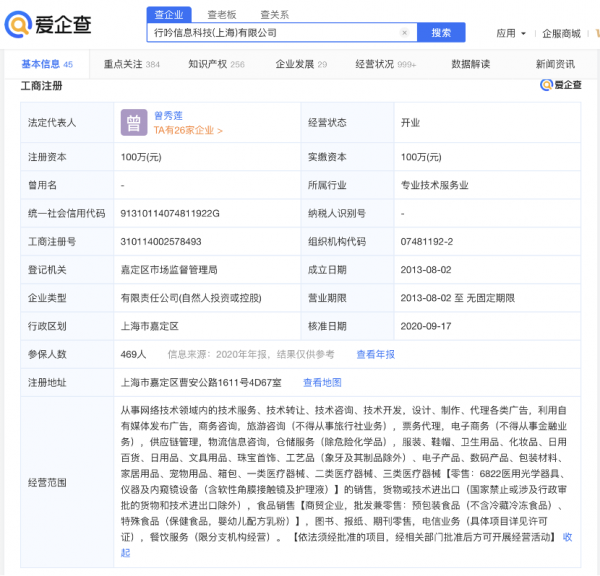Select the business term 2013-08-02 至 无固定期限
This screenshot has width=600, height=576.
pos(458,298)
